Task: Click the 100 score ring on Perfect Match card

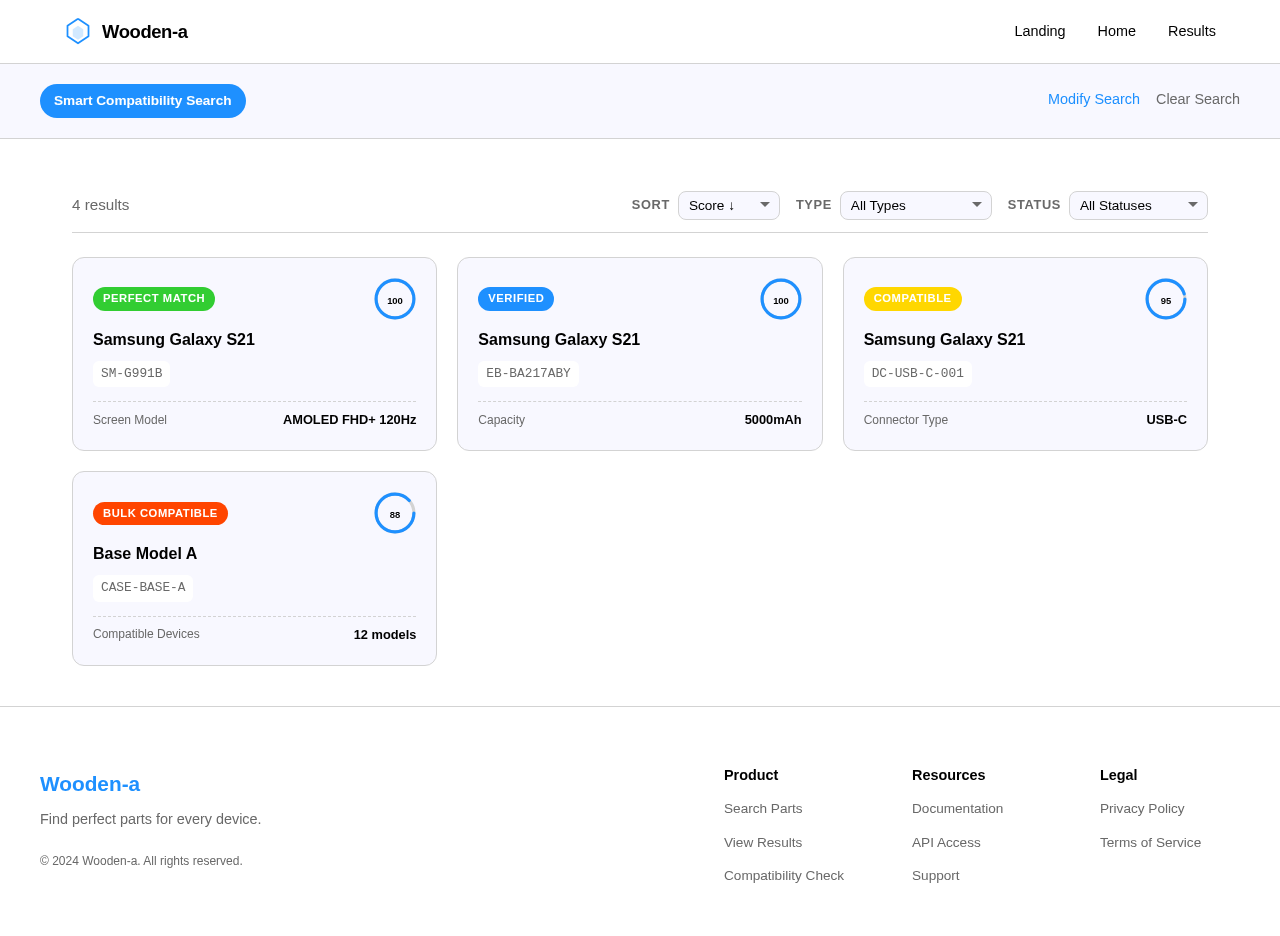Action: pos(395,299)
